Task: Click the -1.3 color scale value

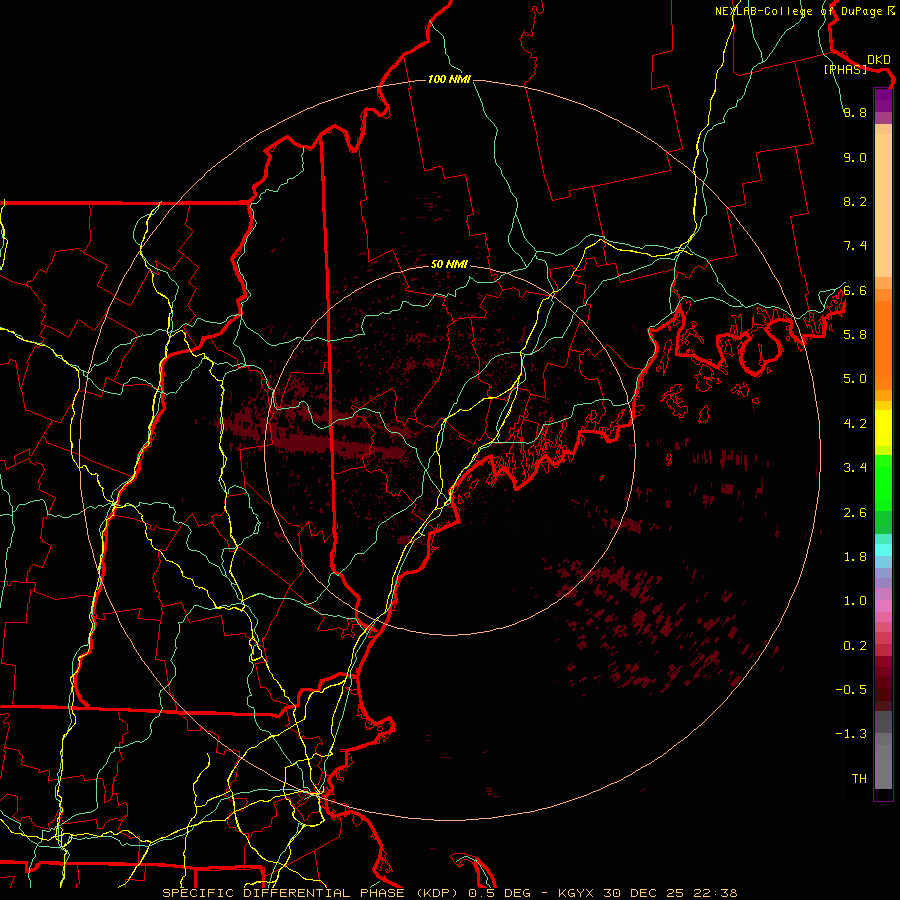Action: point(851,734)
